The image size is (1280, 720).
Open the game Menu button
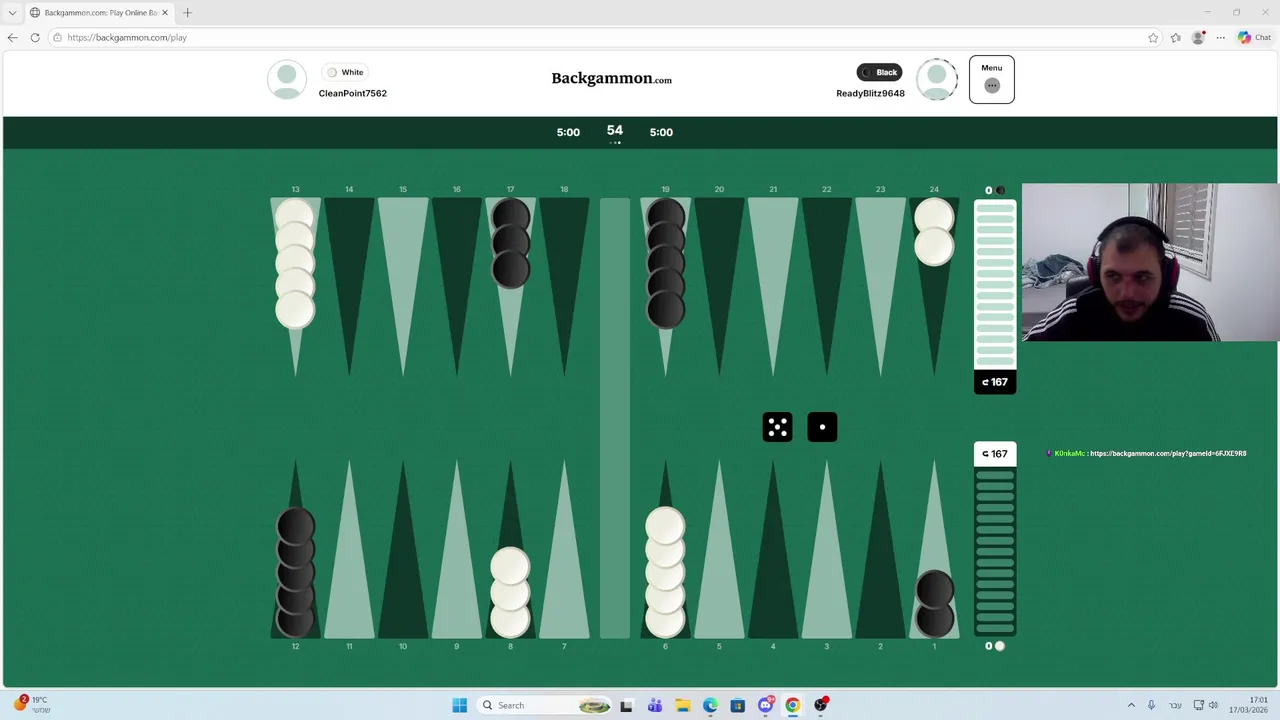(991, 79)
